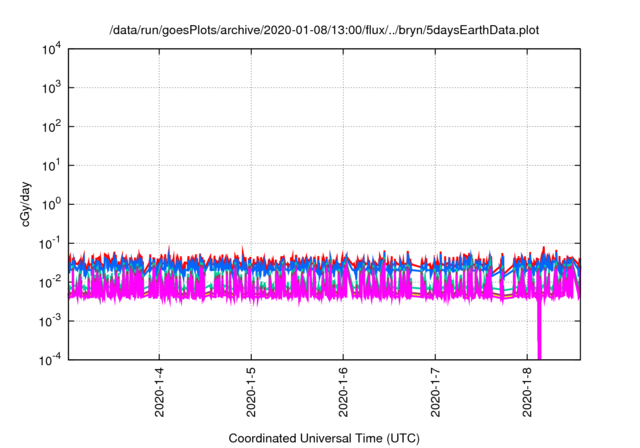This screenshot has width=640, height=448.
Task: Click grid intersection of 2020-1-6 and 10^2
Action: (344, 127)
